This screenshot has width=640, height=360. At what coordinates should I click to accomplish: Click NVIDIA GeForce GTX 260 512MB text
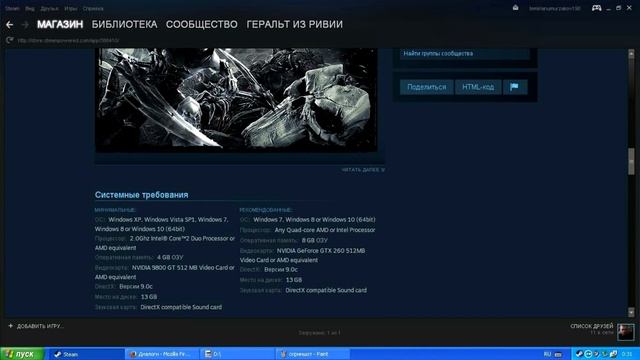tap(321, 251)
